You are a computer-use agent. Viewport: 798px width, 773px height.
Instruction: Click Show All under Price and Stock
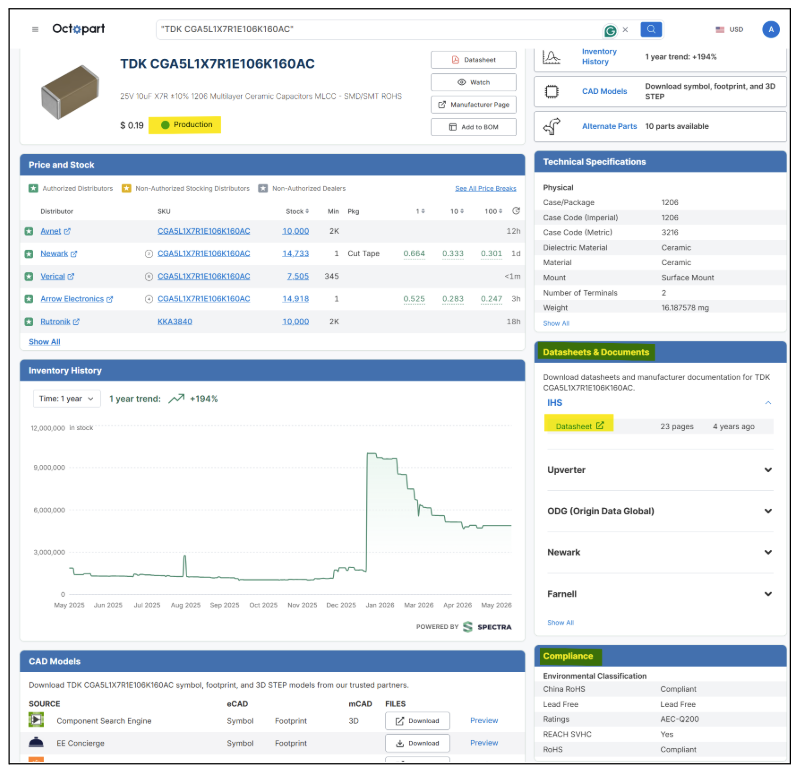click(44, 342)
